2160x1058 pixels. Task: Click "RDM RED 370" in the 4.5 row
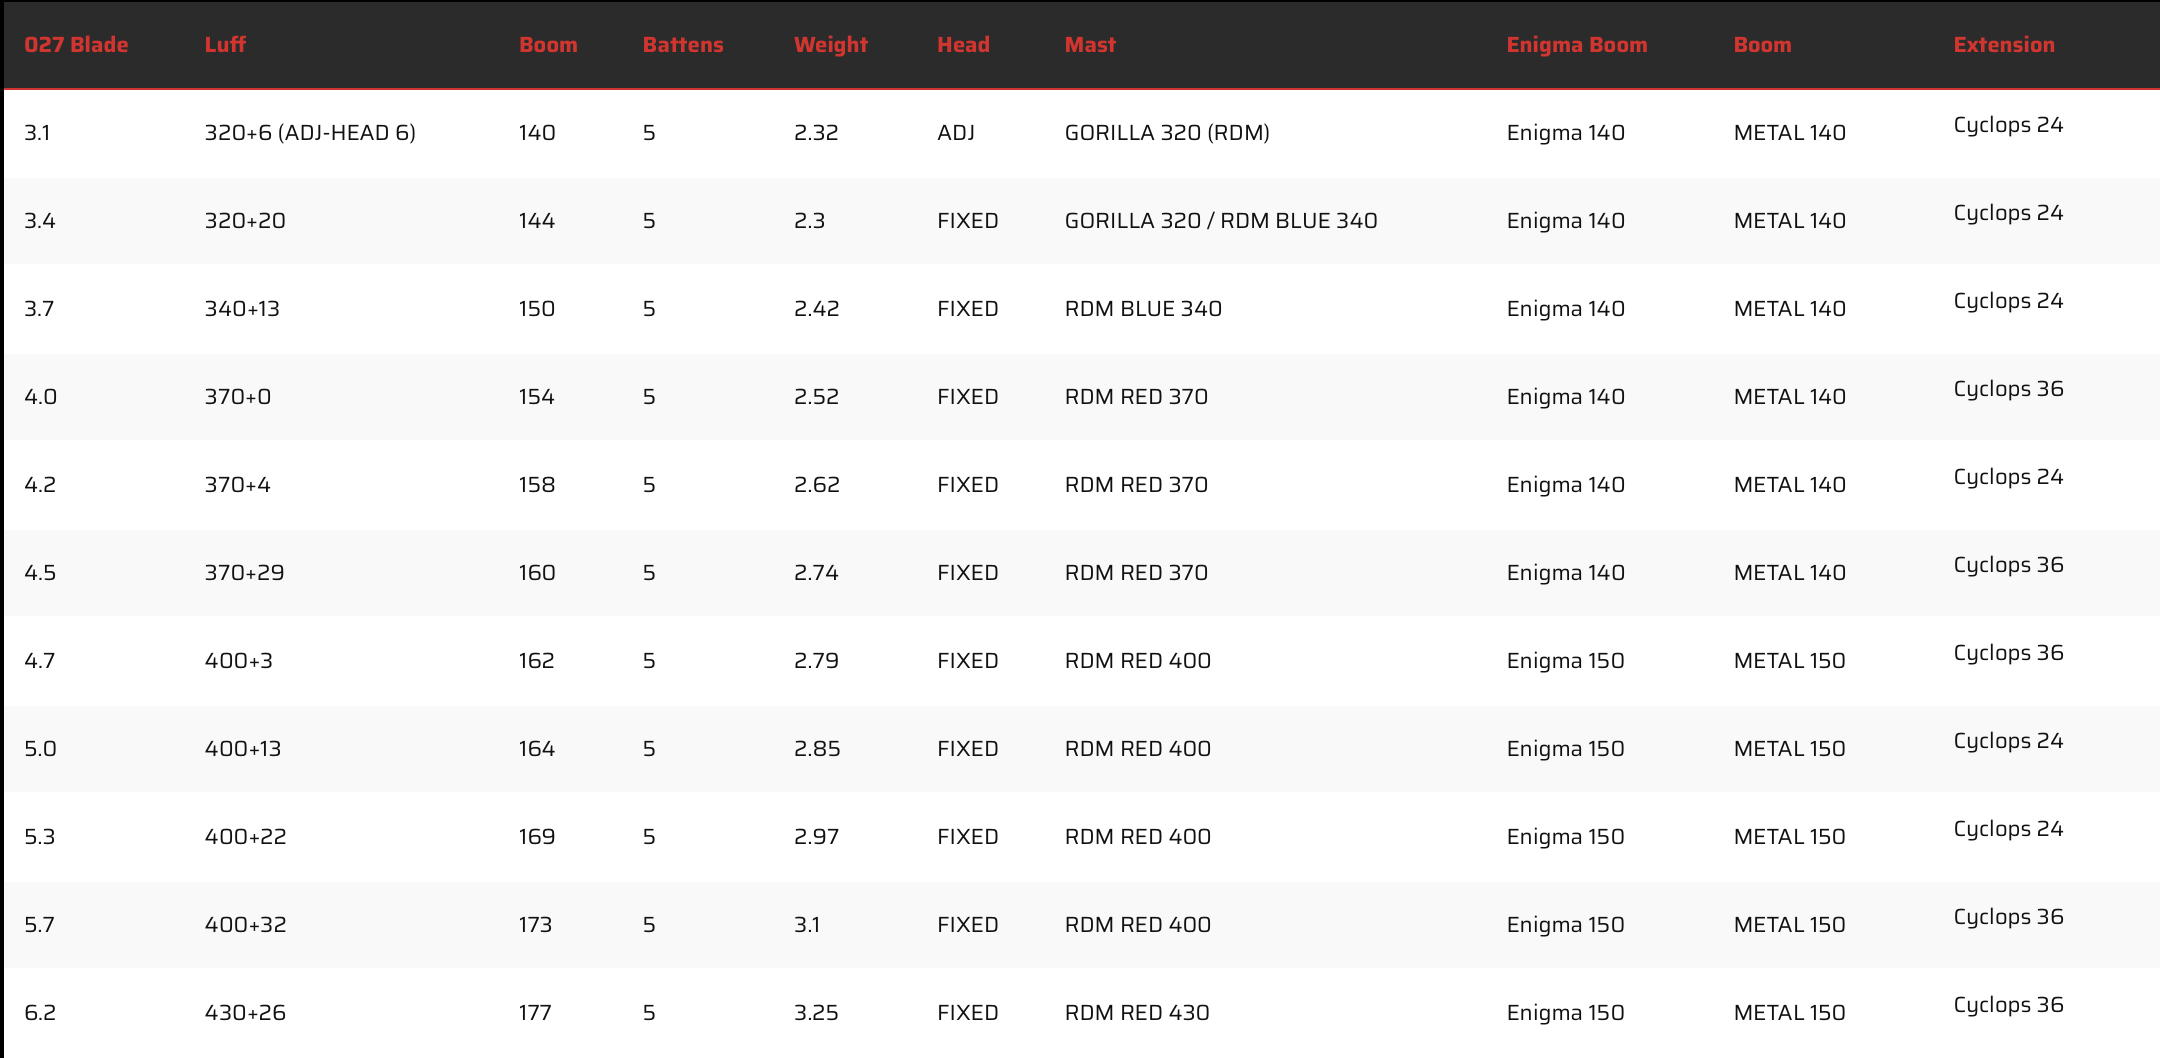tap(1136, 573)
